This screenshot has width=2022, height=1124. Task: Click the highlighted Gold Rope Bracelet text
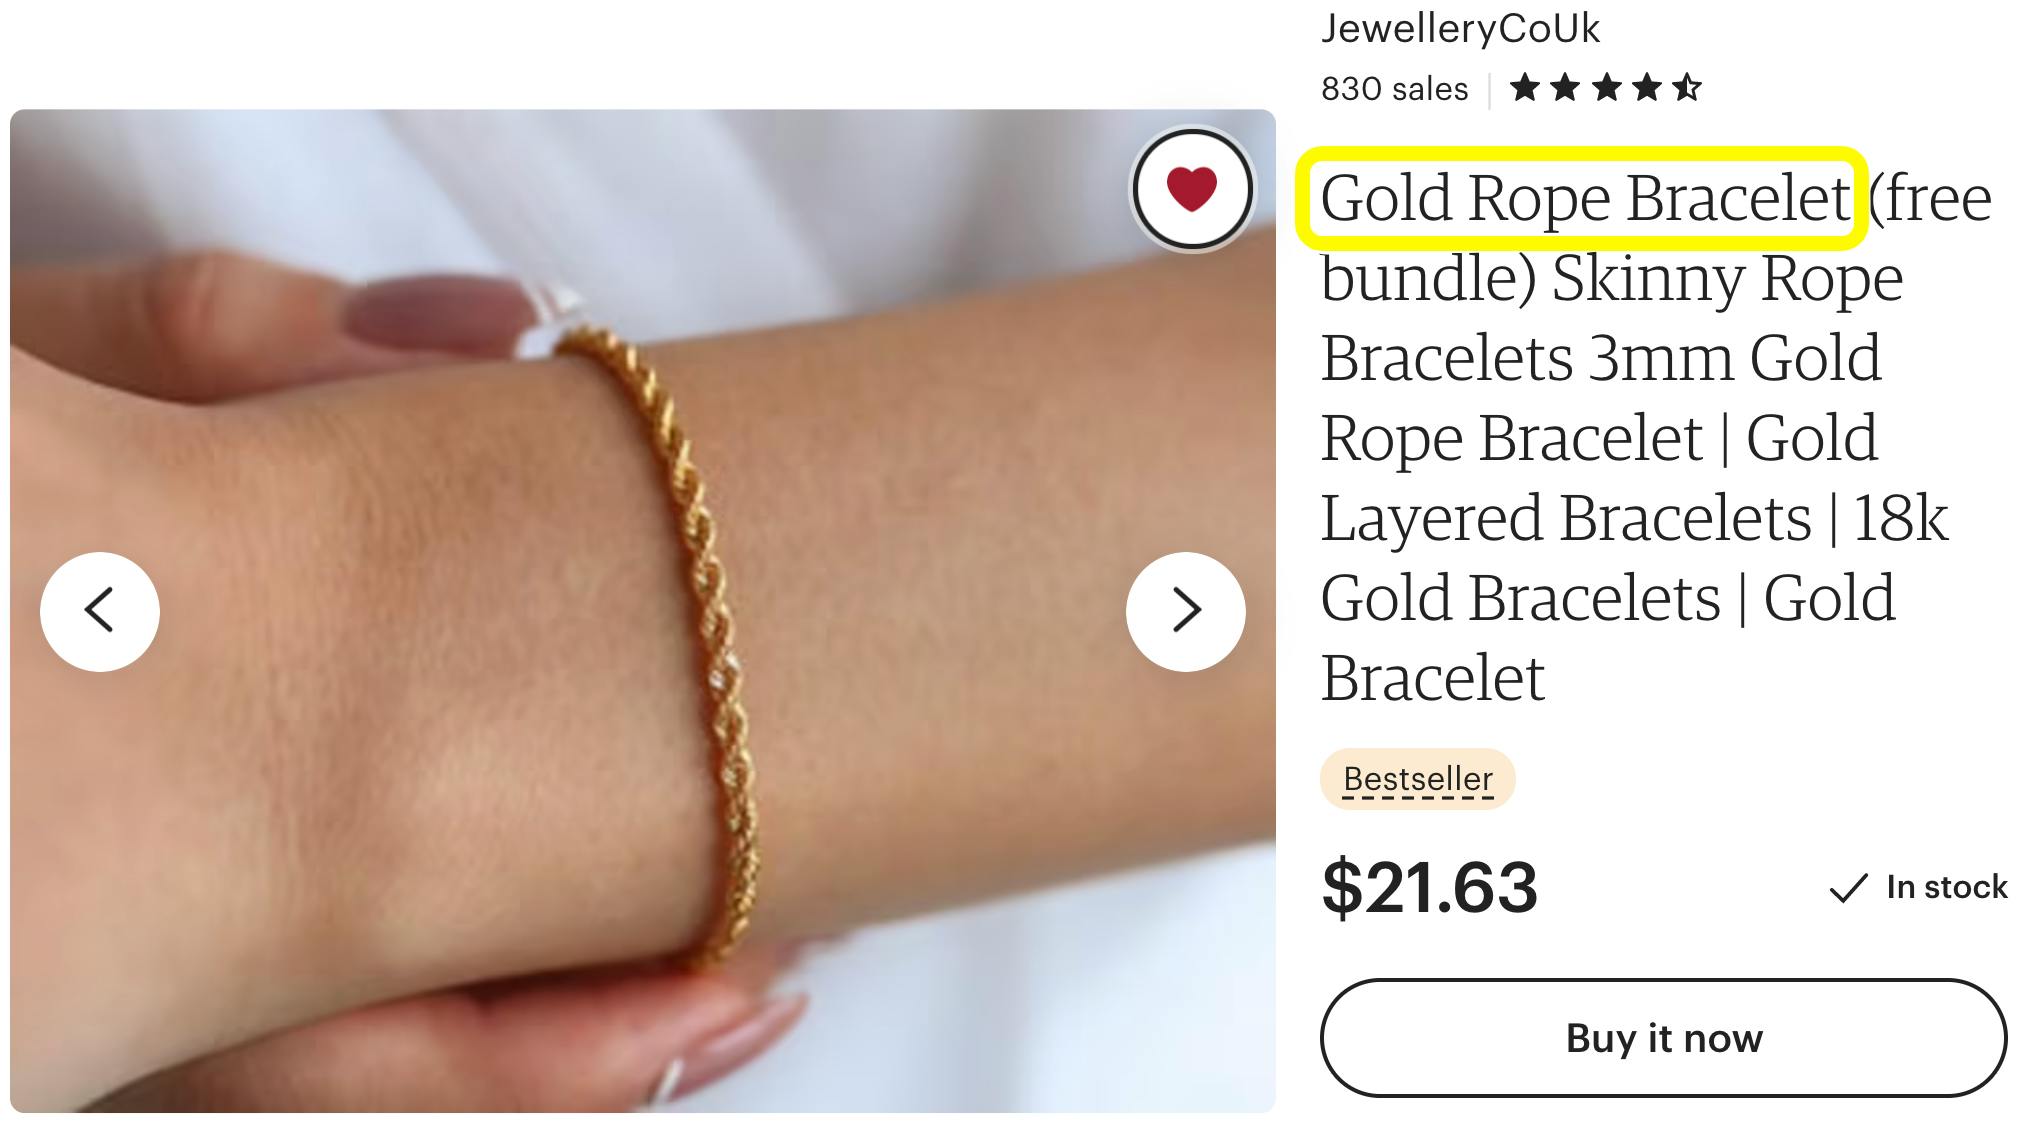coord(1584,198)
